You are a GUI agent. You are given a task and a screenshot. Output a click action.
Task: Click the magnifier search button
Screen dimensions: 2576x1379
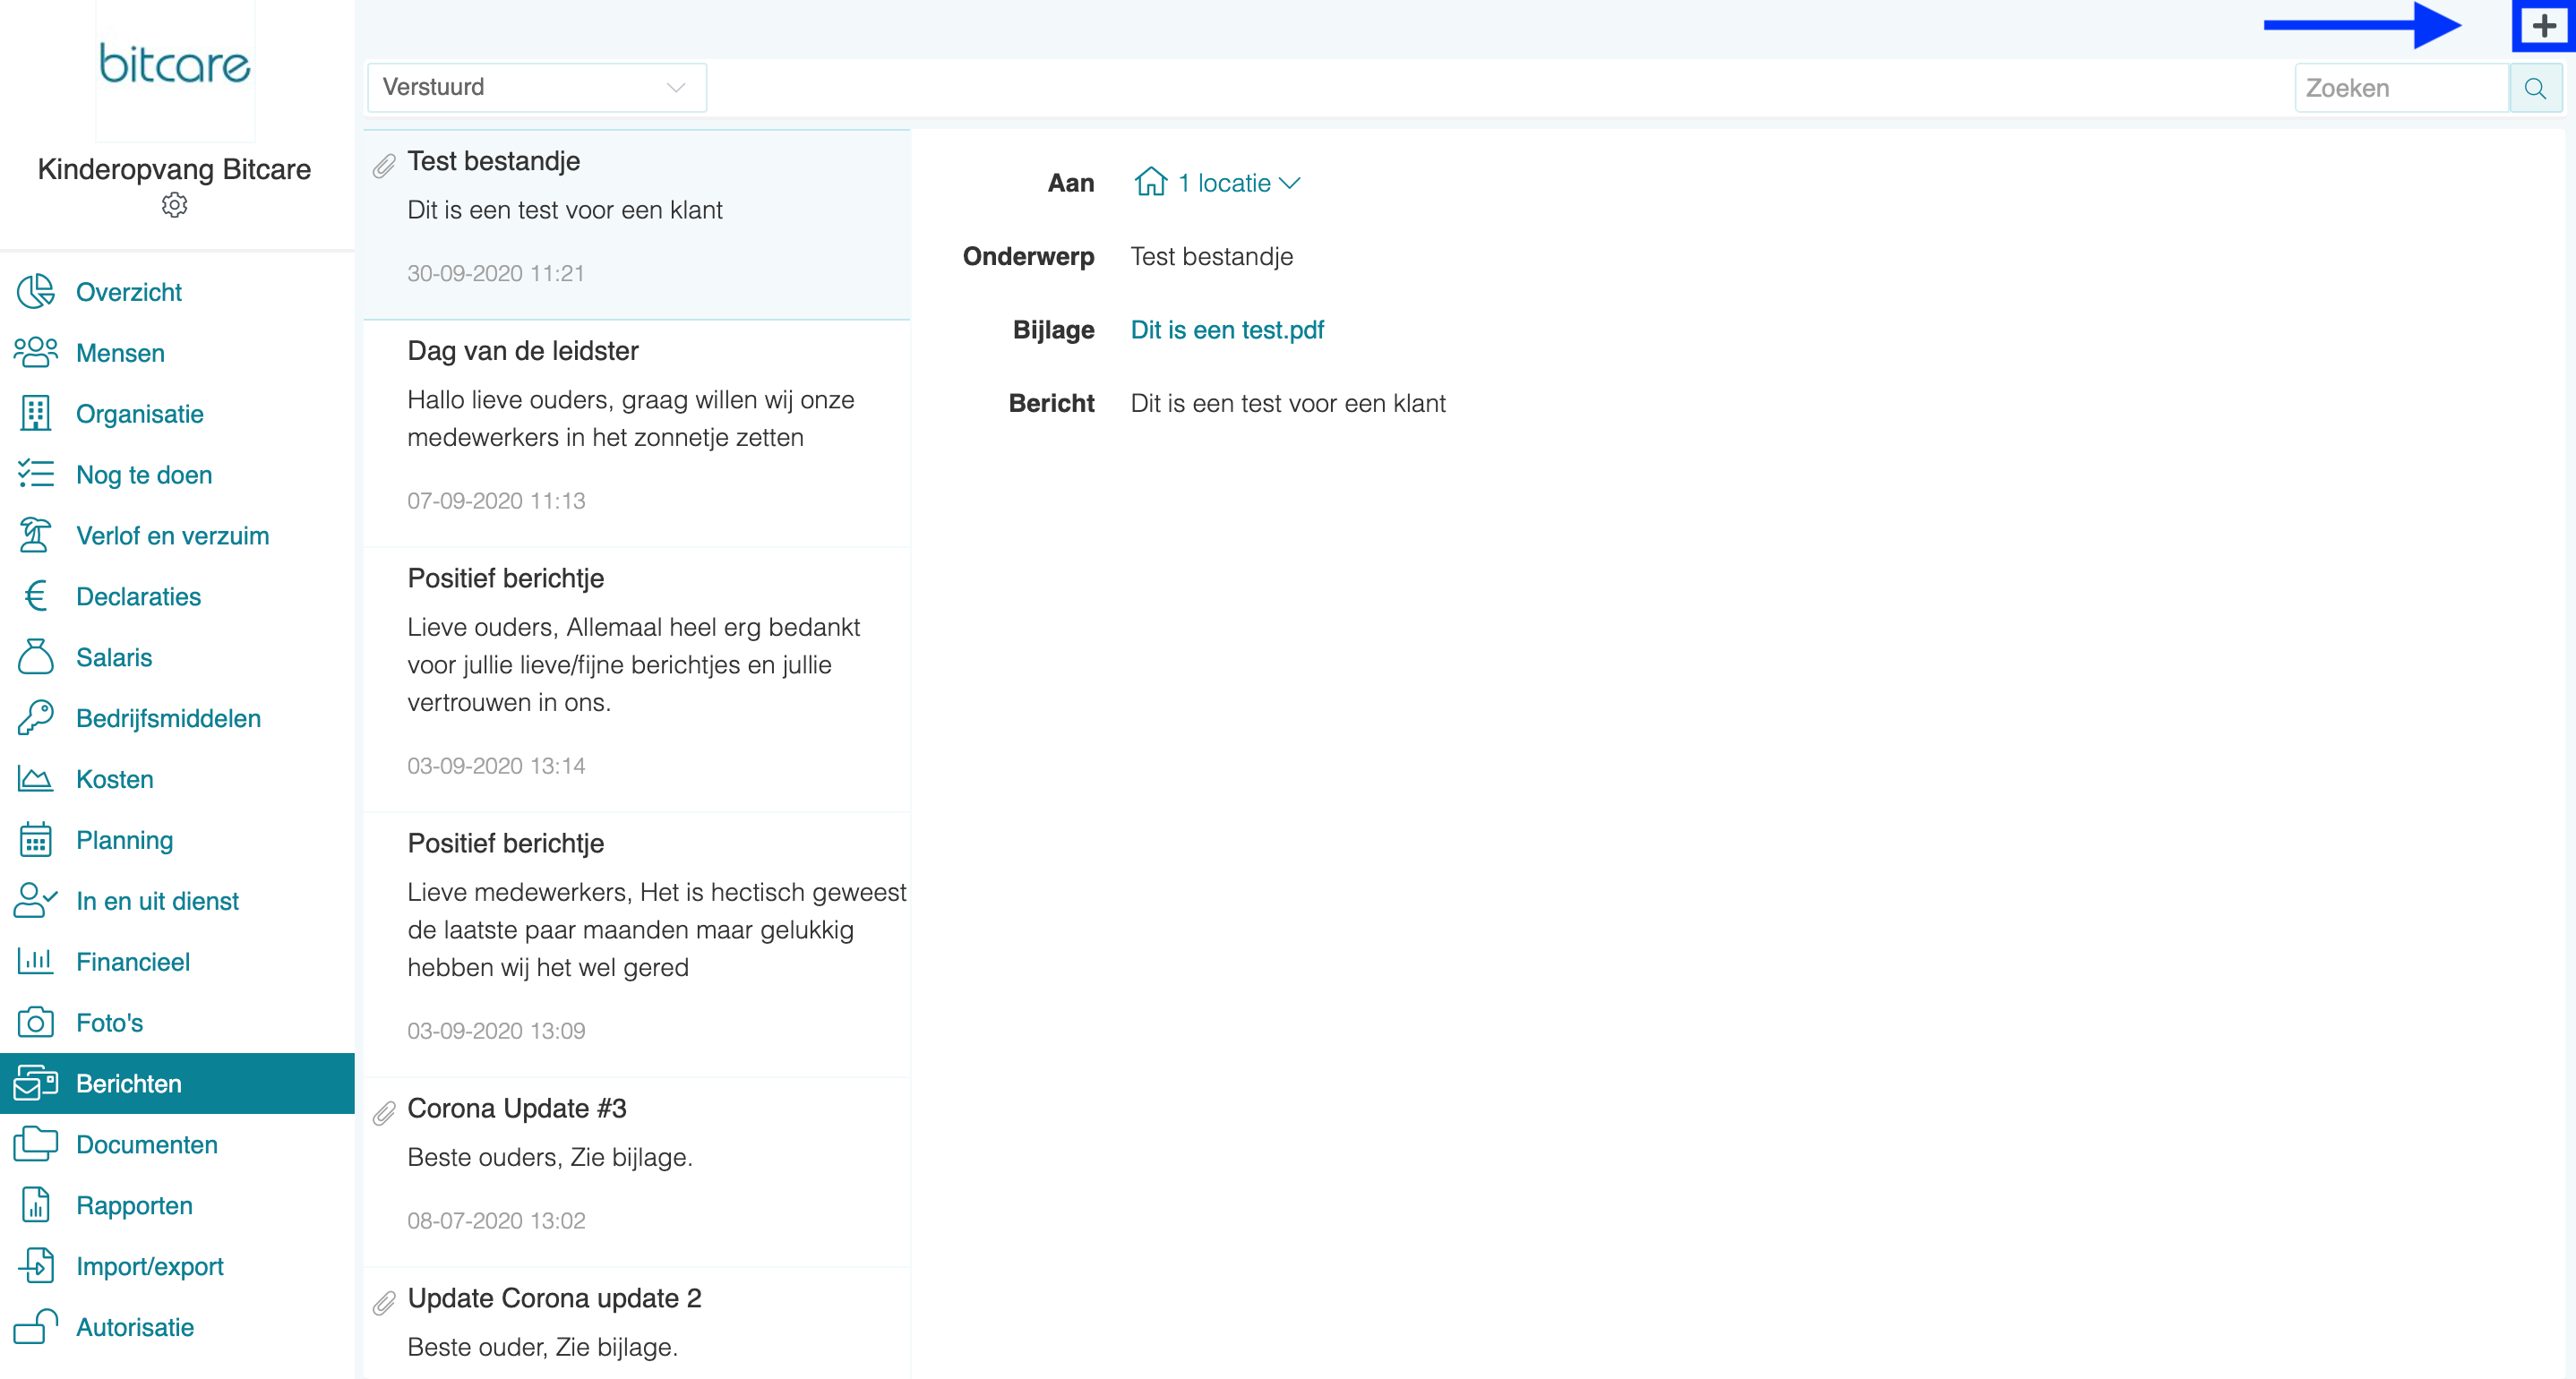pyautogui.click(x=2535, y=88)
